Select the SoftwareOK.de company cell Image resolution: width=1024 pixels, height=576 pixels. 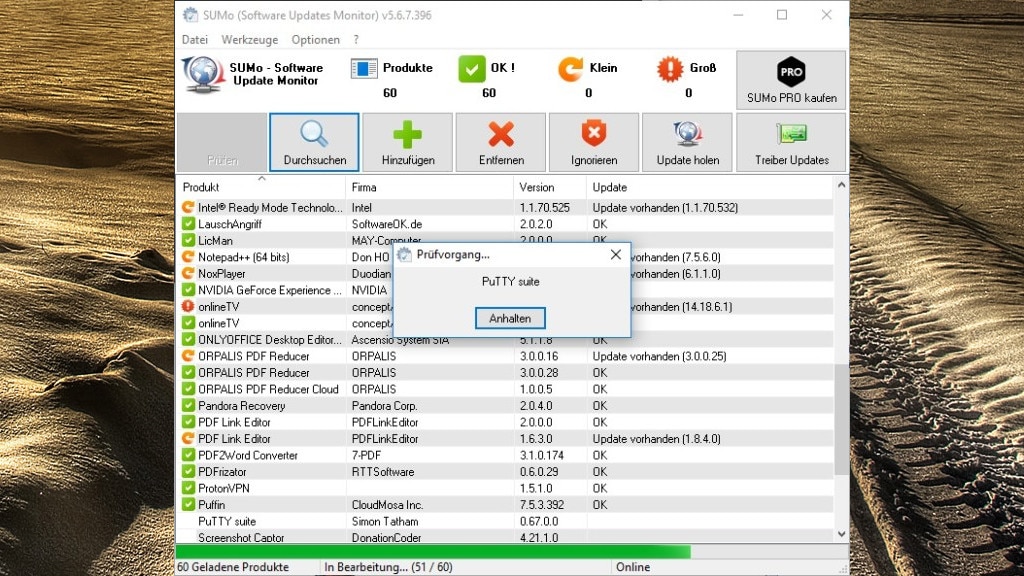387,224
